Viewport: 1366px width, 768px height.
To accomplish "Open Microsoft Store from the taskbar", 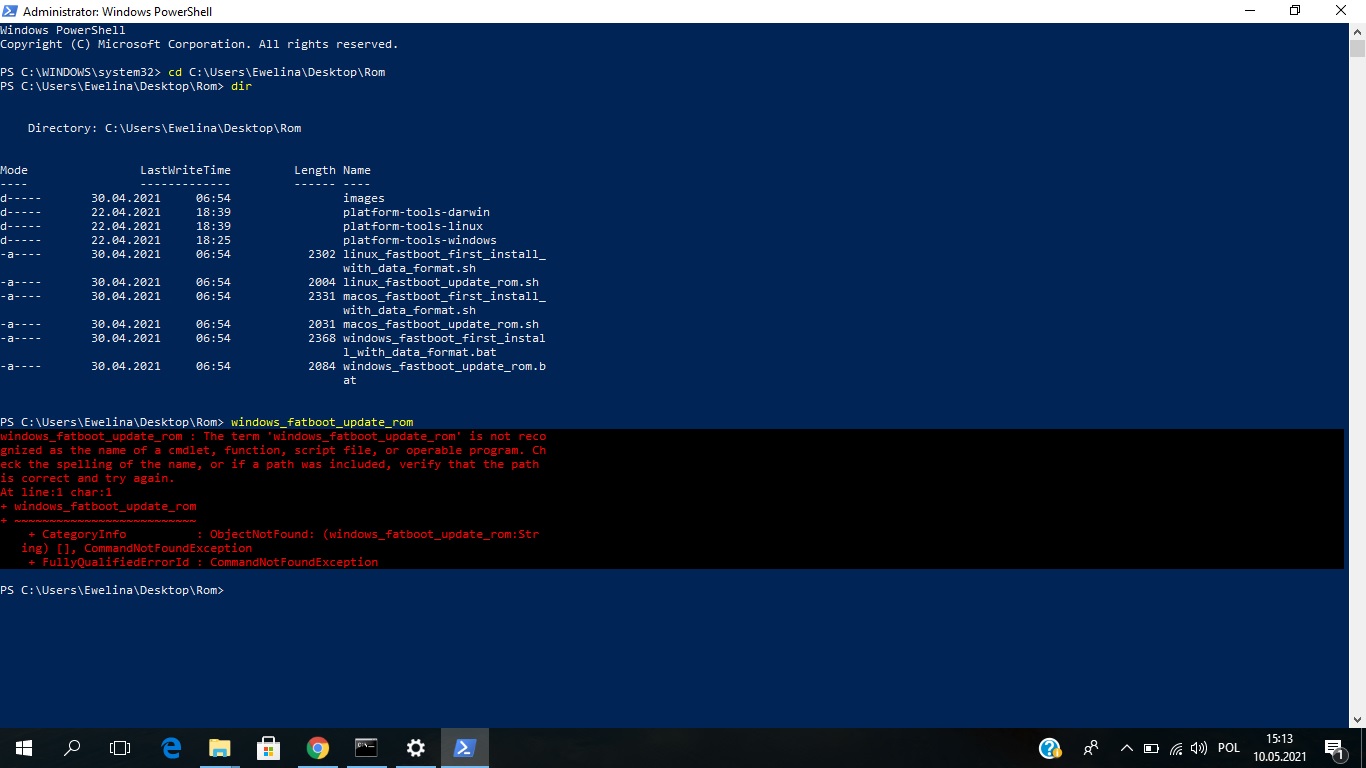I will (268, 748).
